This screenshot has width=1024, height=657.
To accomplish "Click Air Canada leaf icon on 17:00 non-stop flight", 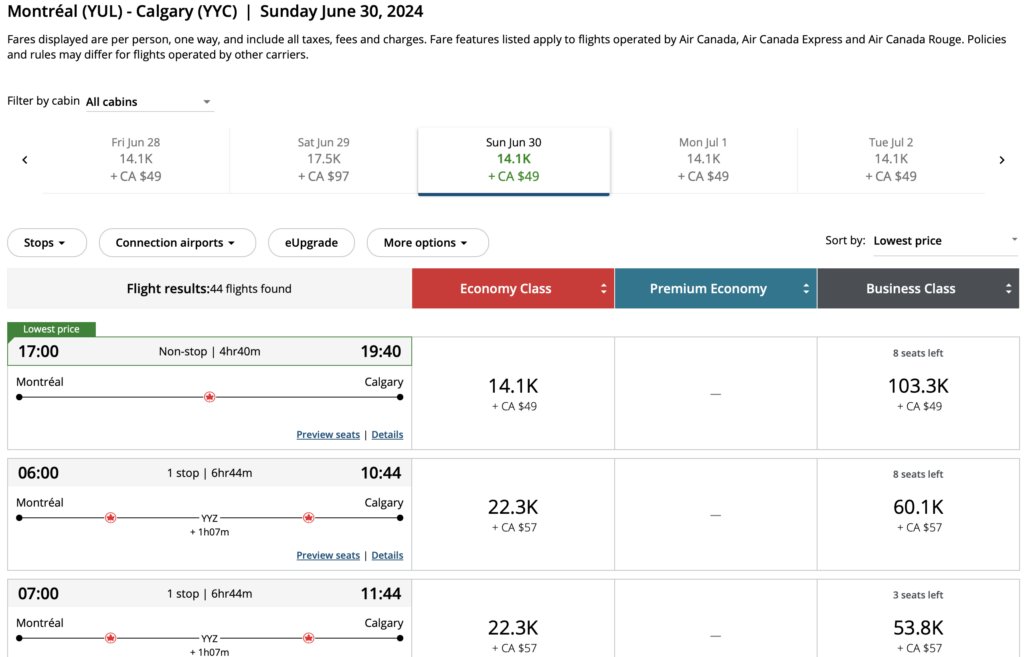I will pos(209,397).
